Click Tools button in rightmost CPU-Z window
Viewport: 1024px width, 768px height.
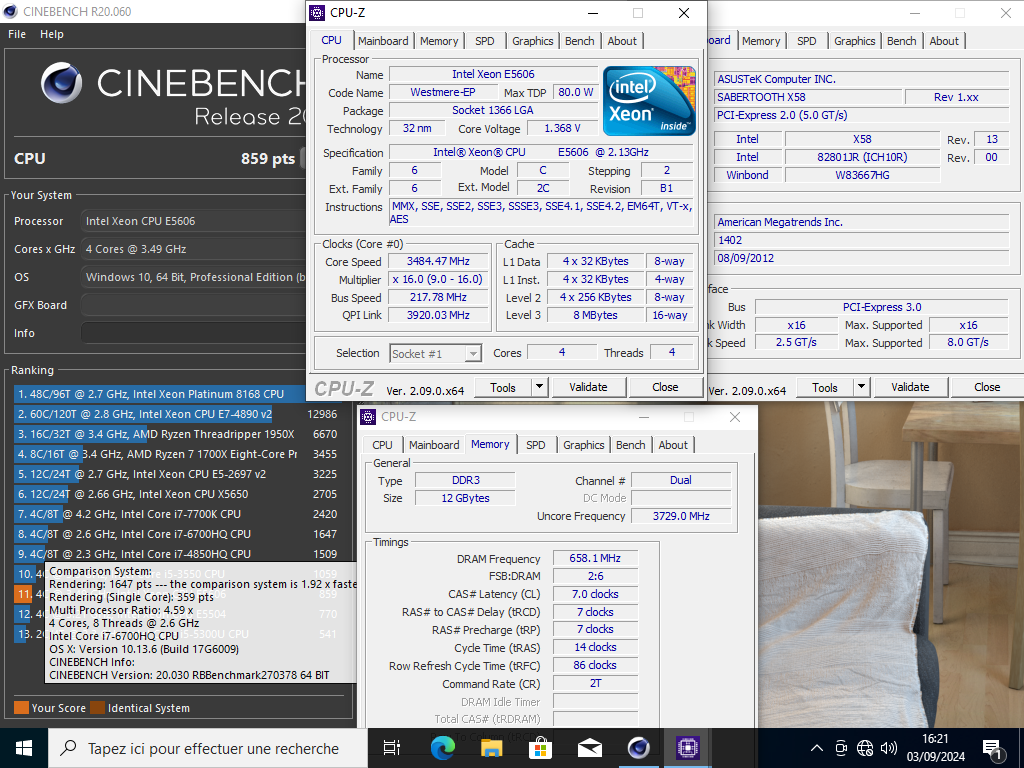tap(825, 387)
